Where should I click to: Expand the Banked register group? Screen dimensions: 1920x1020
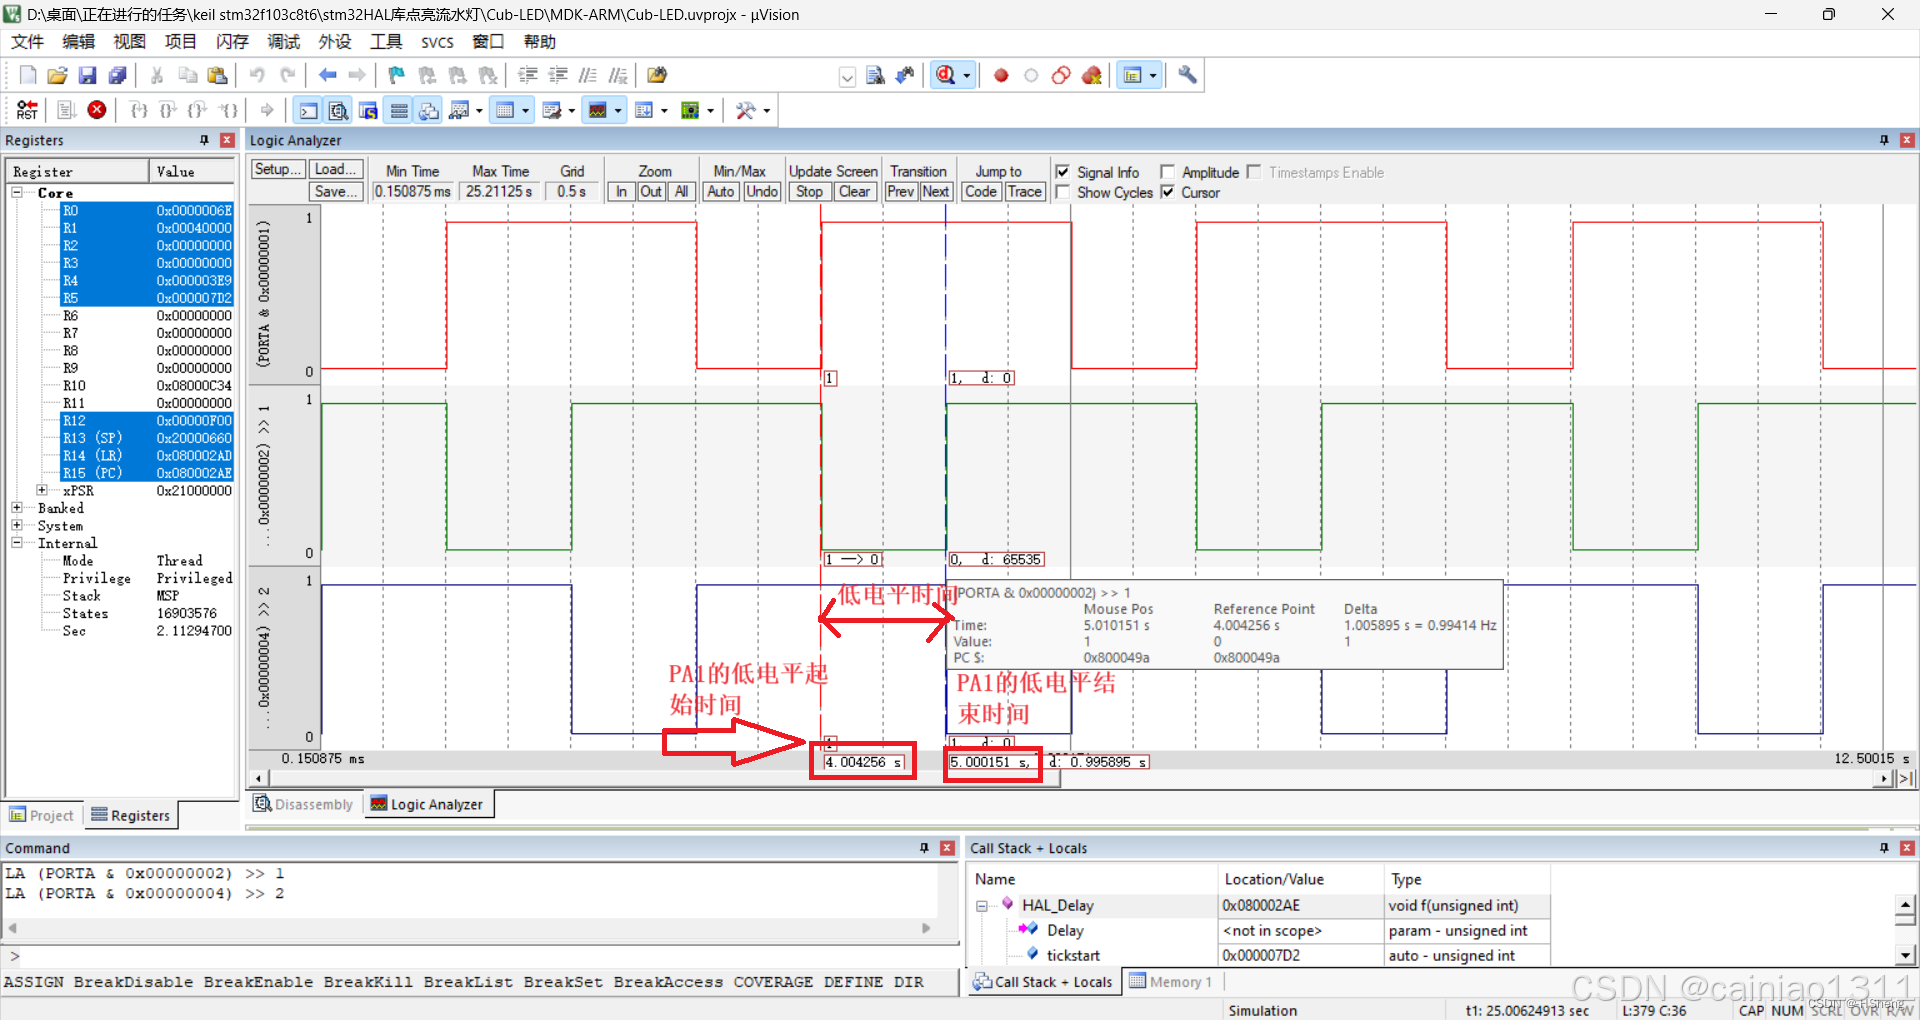click(17, 507)
